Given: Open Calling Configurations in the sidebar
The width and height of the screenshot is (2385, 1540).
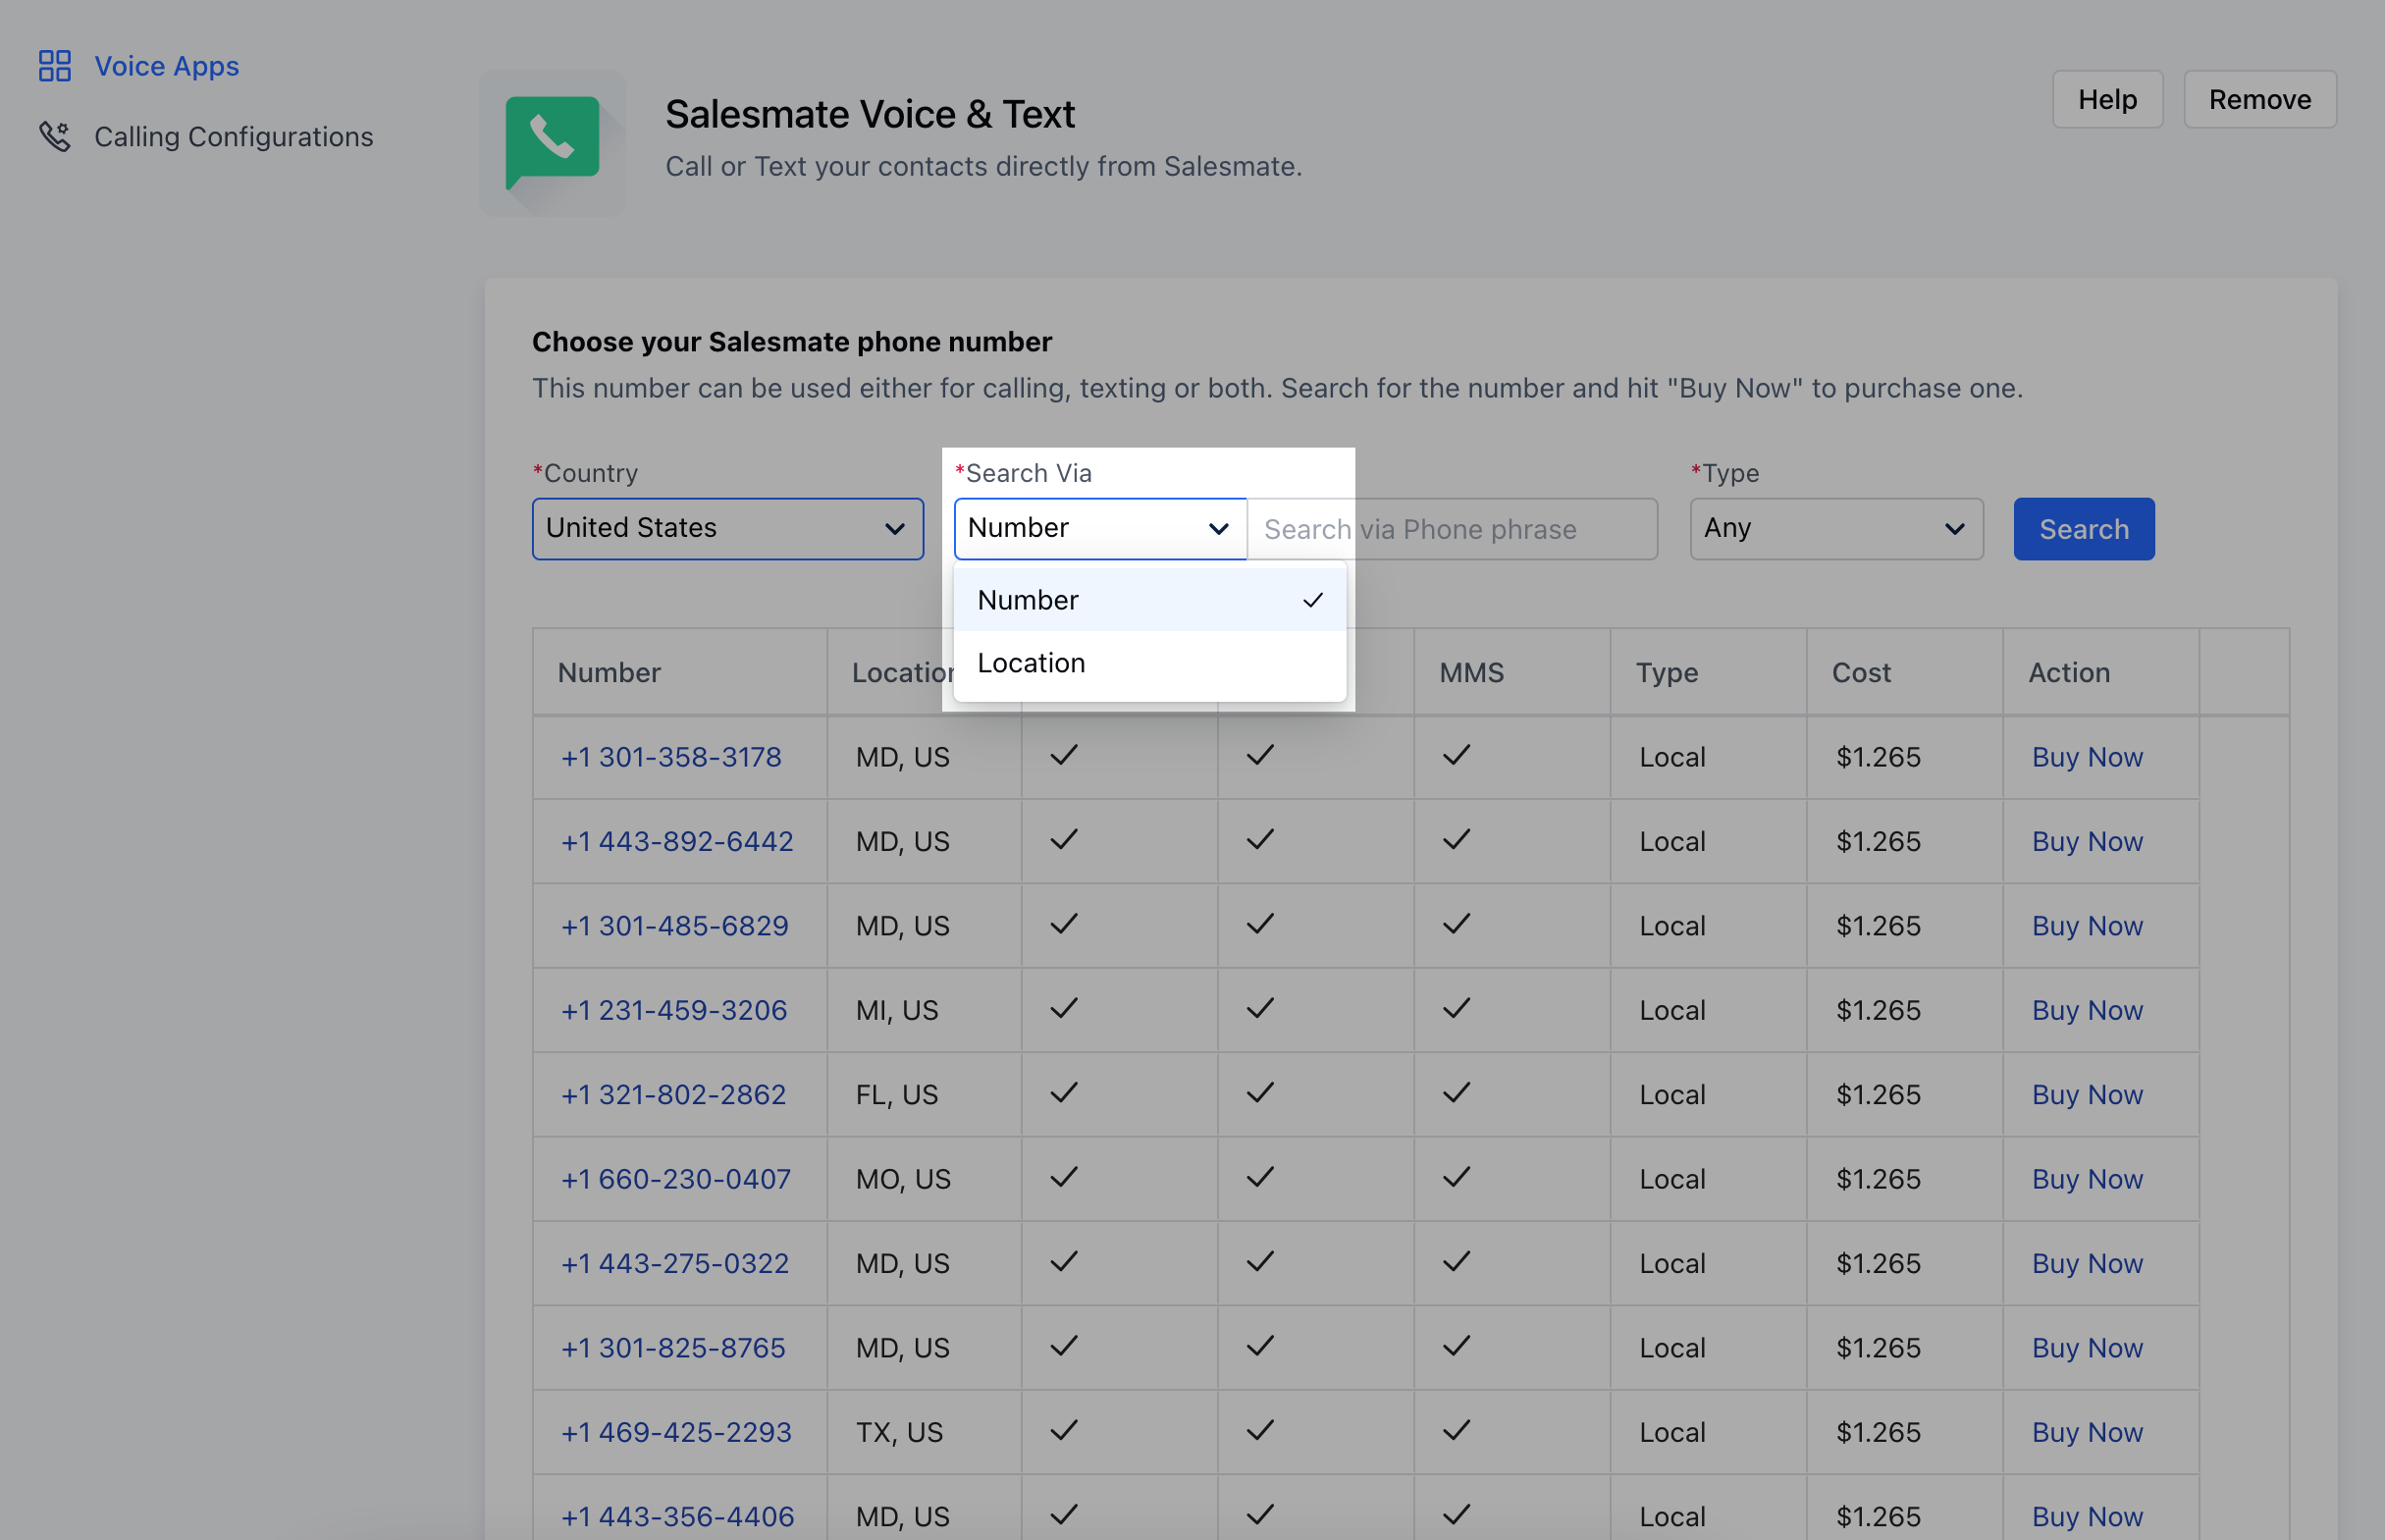Looking at the screenshot, I should pos(233,136).
